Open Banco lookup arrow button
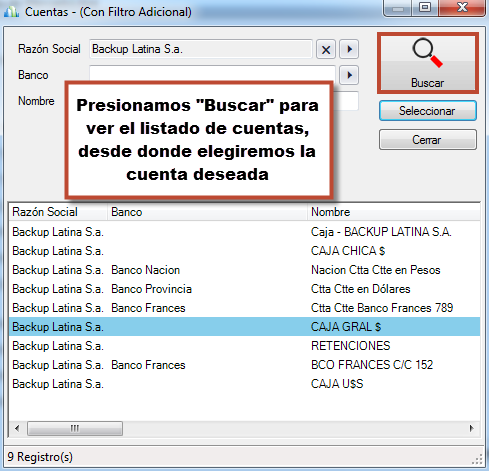The width and height of the screenshot is (489, 471). click(x=349, y=75)
